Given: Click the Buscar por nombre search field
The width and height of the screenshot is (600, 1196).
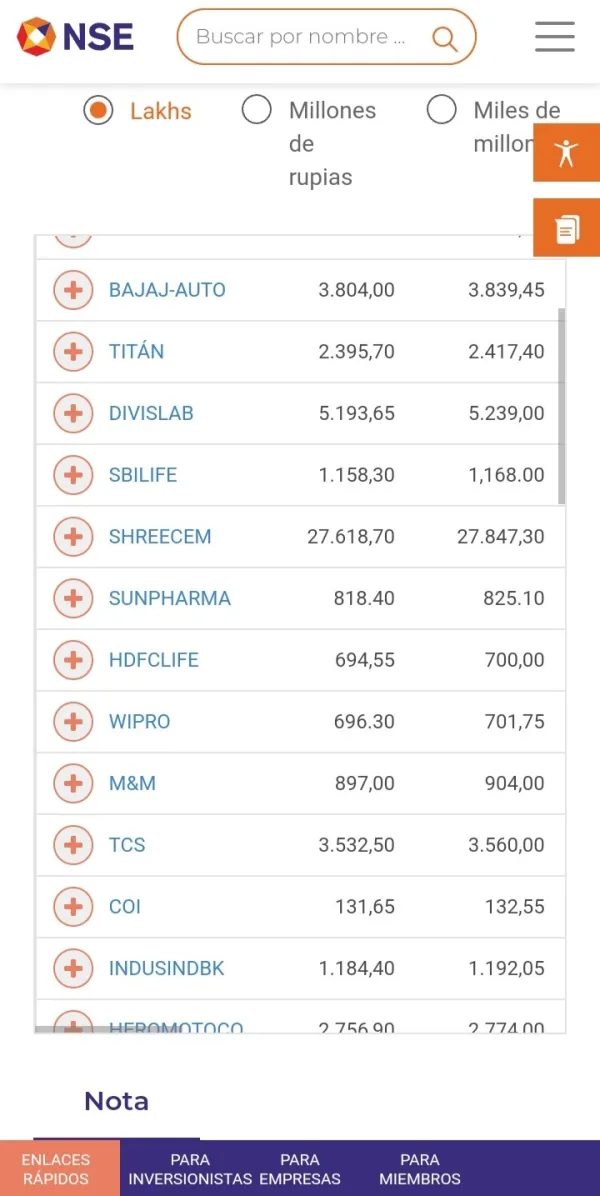Looking at the screenshot, I should 301,37.
